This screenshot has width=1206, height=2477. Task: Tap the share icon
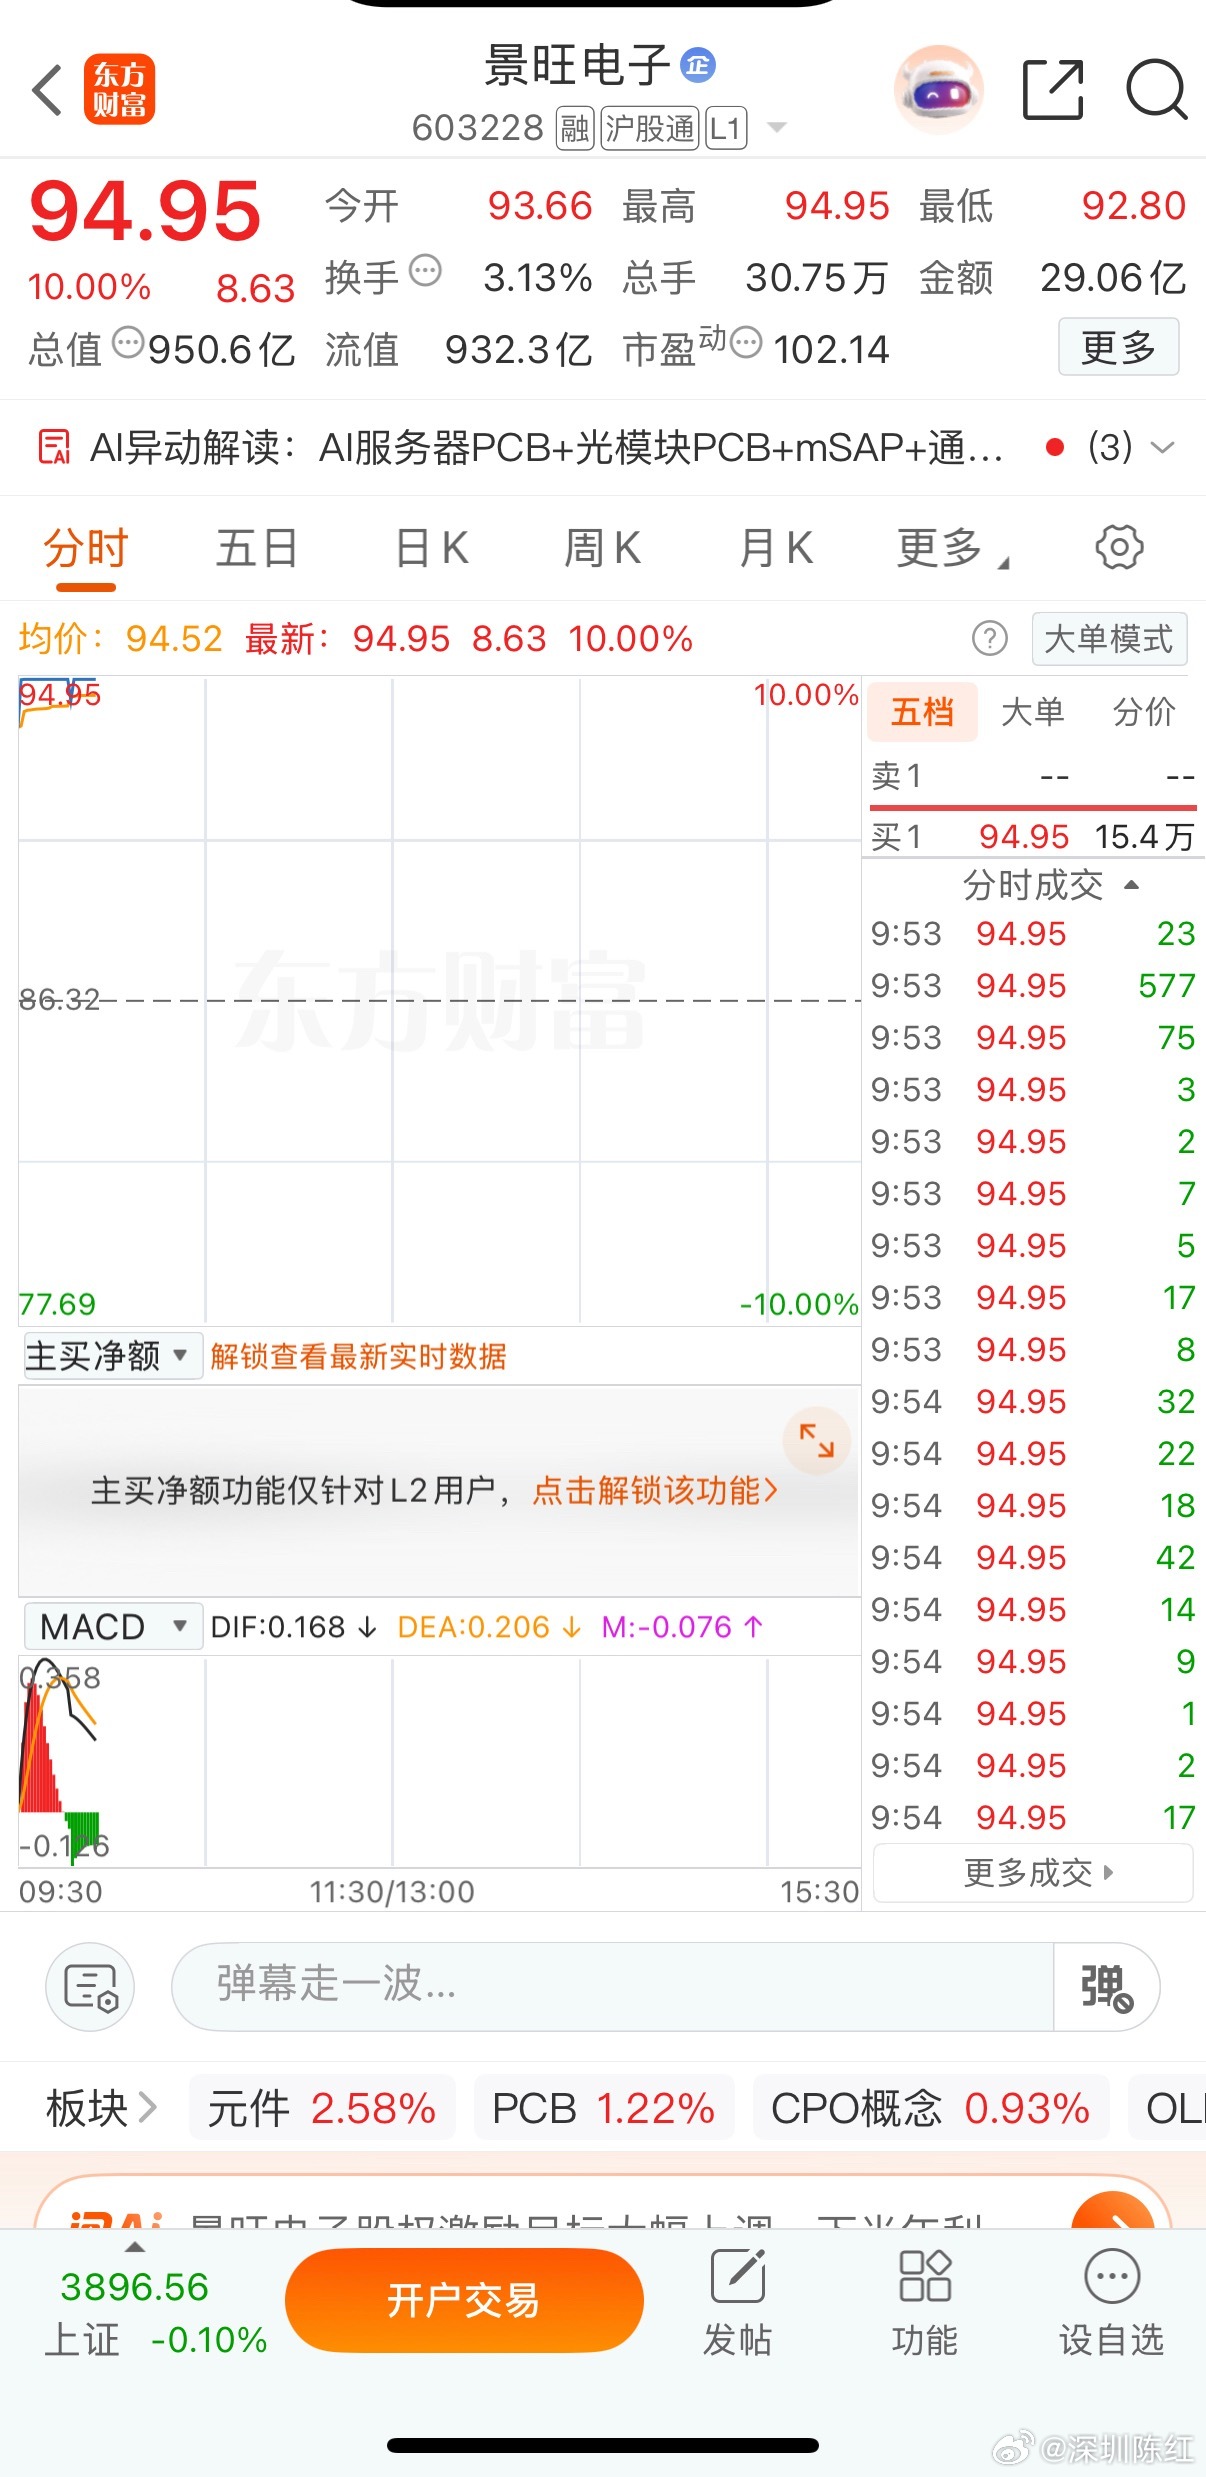(x=1053, y=90)
